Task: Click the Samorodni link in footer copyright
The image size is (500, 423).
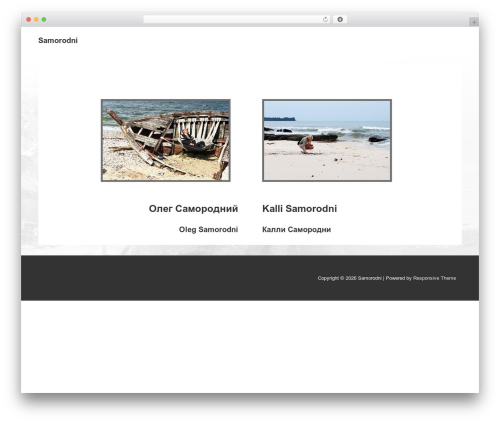Action: (x=369, y=278)
